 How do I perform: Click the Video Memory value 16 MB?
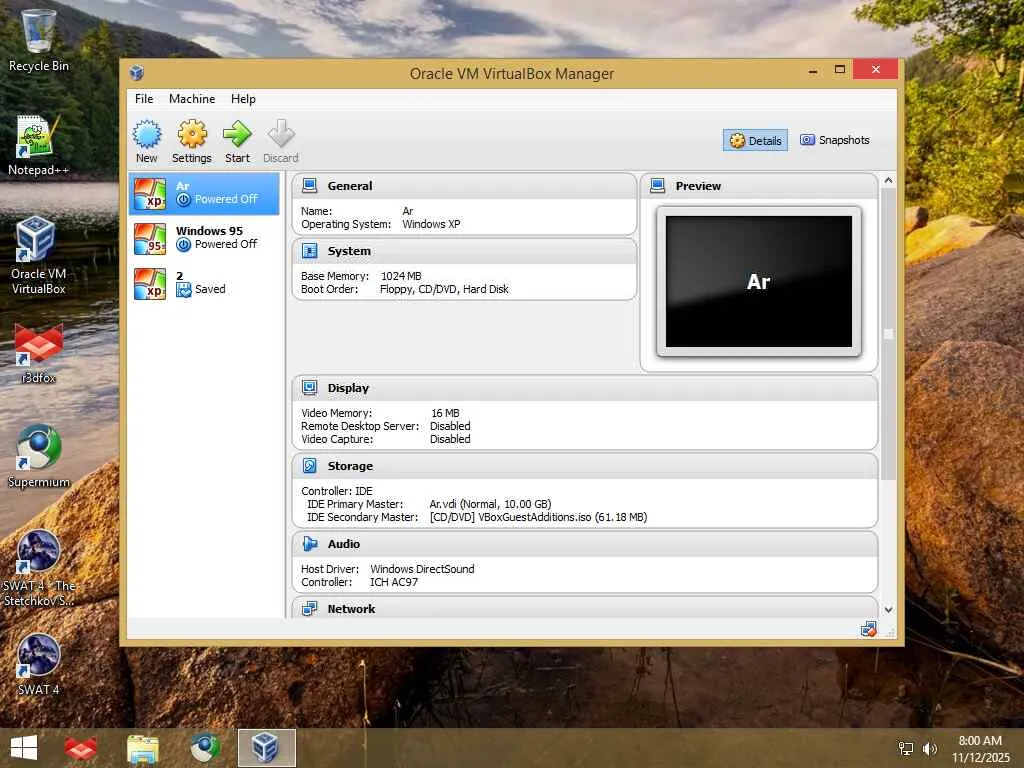(445, 413)
